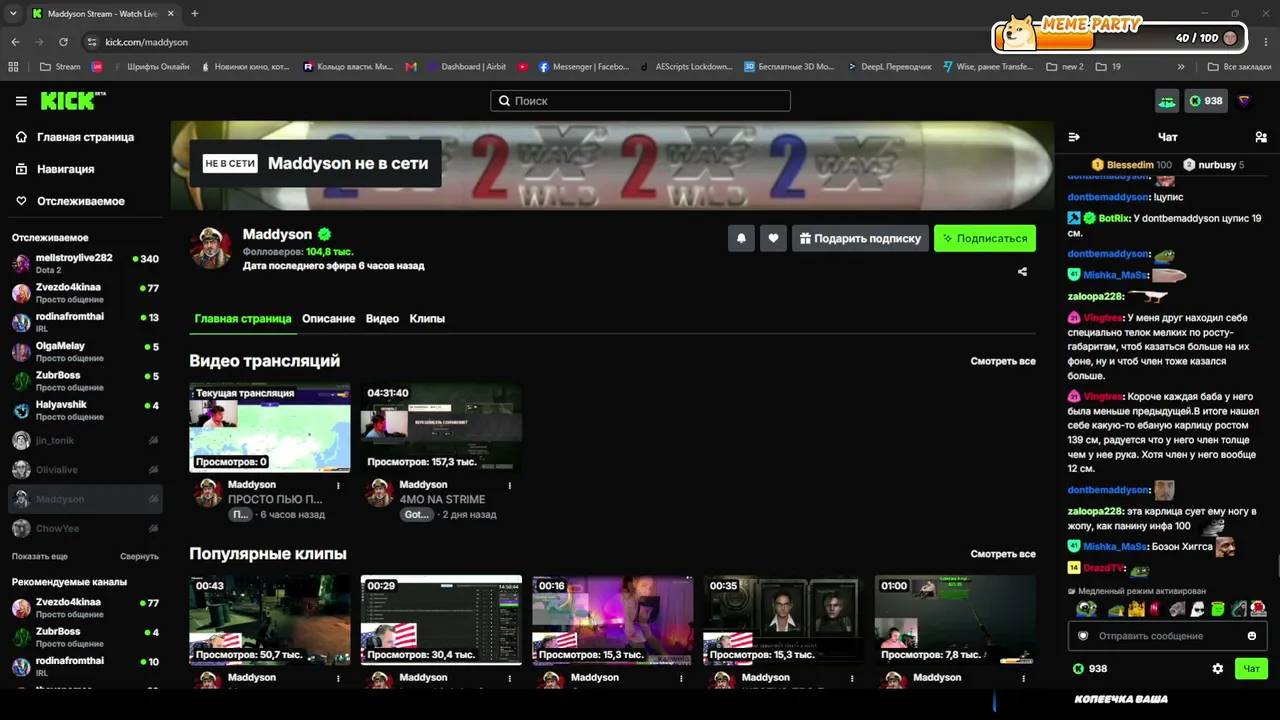Image resolution: width=1280 pixels, height=720 pixels.
Task: Select the Главная страница channel tab
Action: [x=243, y=318]
